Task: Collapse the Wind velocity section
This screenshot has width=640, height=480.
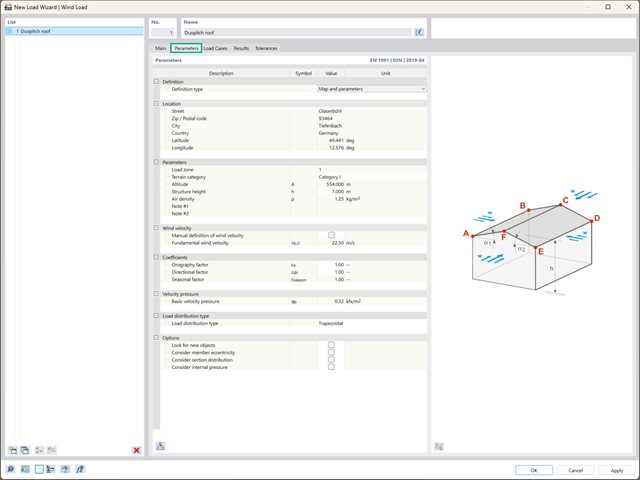Action: 156,228
